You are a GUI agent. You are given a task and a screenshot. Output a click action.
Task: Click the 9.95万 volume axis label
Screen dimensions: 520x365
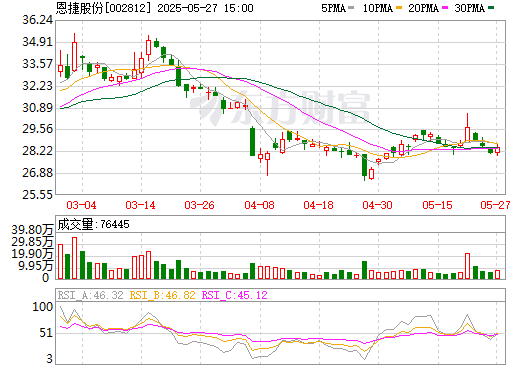click(36, 266)
